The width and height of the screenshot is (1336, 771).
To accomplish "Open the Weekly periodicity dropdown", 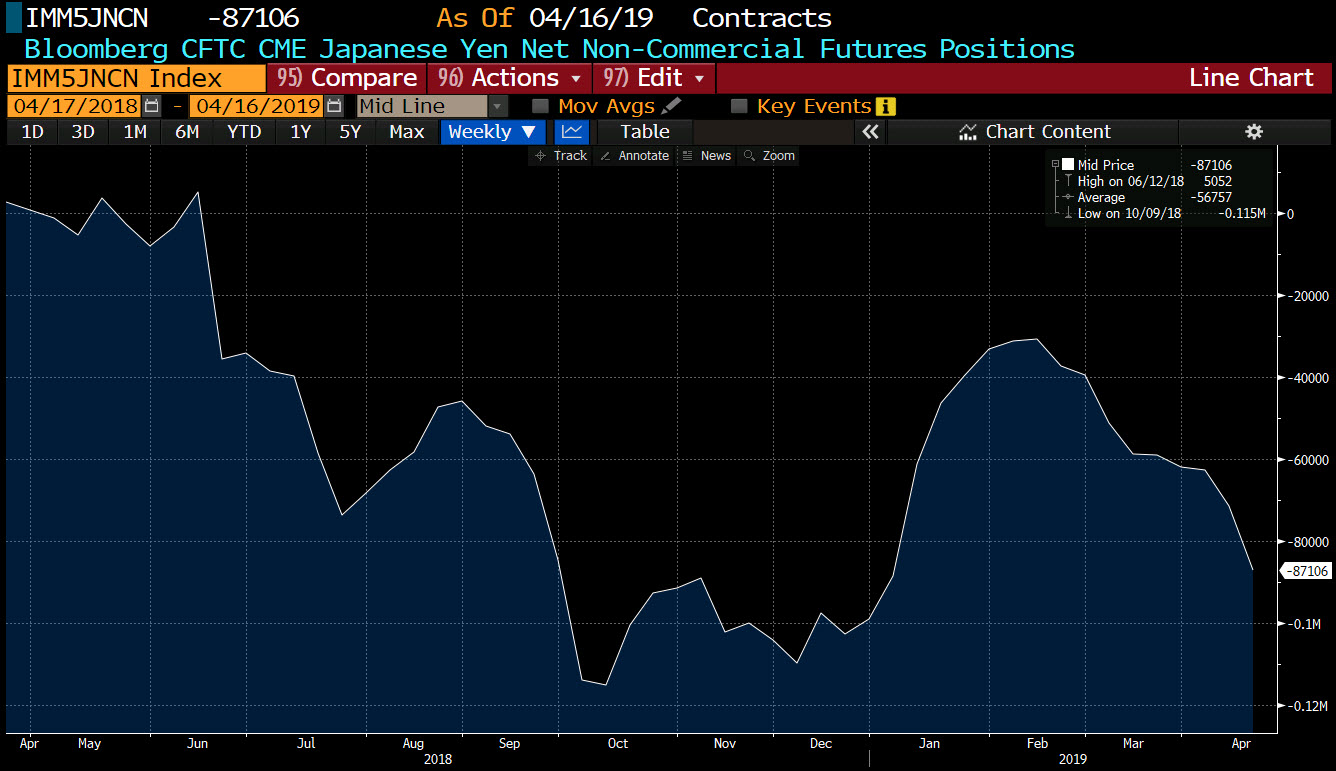I will pos(493,132).
